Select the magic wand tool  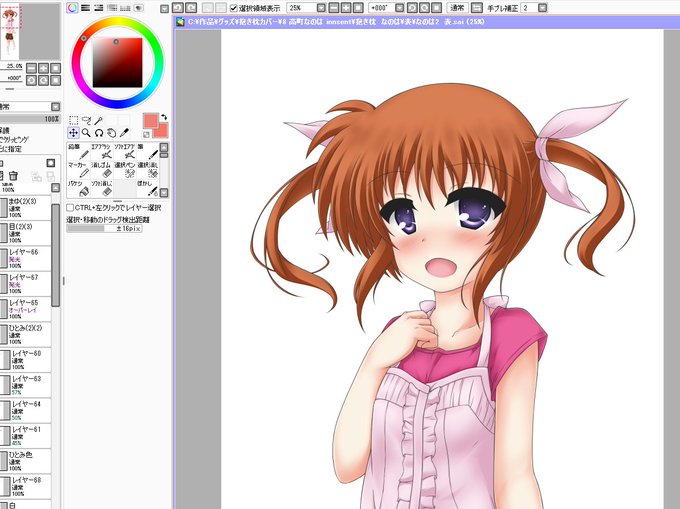click(98, 120)
